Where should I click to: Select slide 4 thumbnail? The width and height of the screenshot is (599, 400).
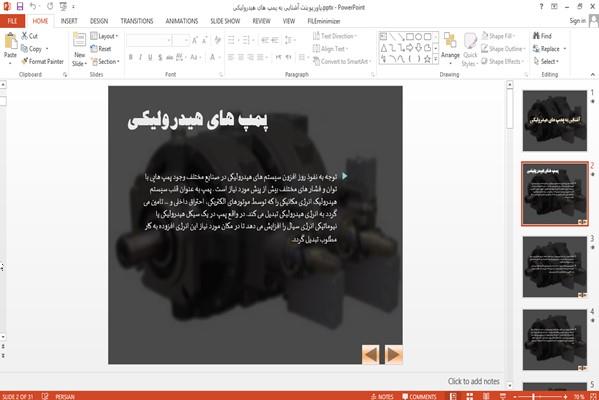pos(555,340)
